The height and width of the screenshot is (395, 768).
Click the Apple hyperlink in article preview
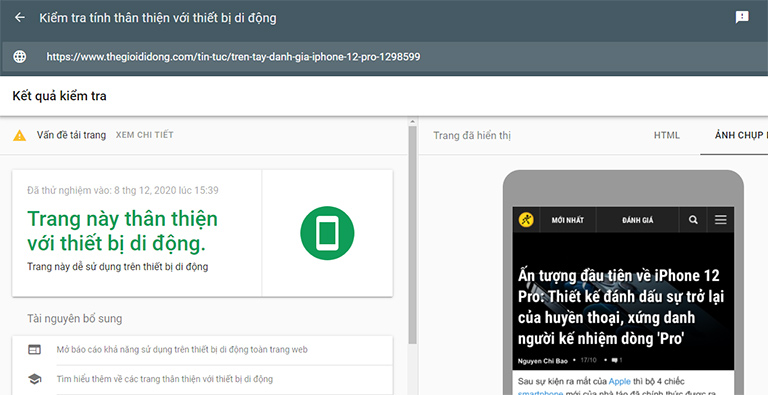[x=620, y=381]
